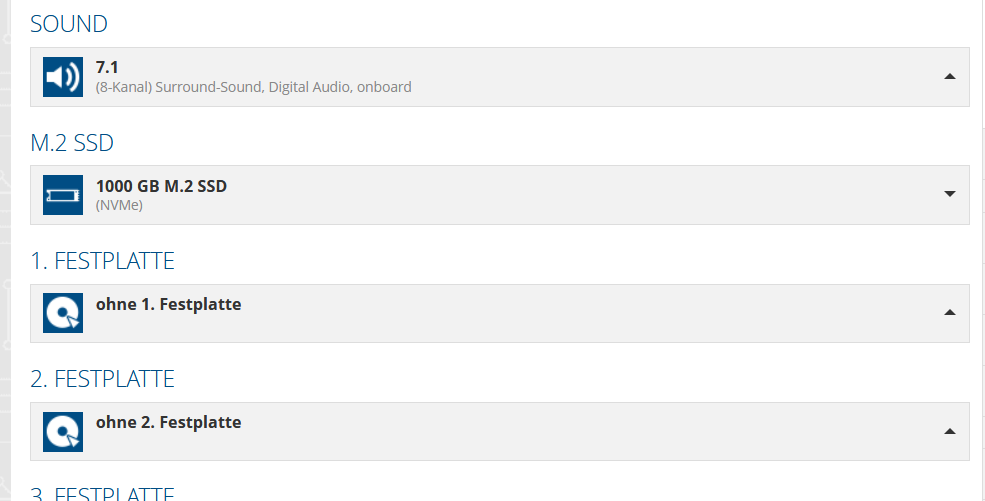The width and height of the screenshot is (985, 501).
Task: Collapse the Sound selection arrow
Action: click(949, 77)
